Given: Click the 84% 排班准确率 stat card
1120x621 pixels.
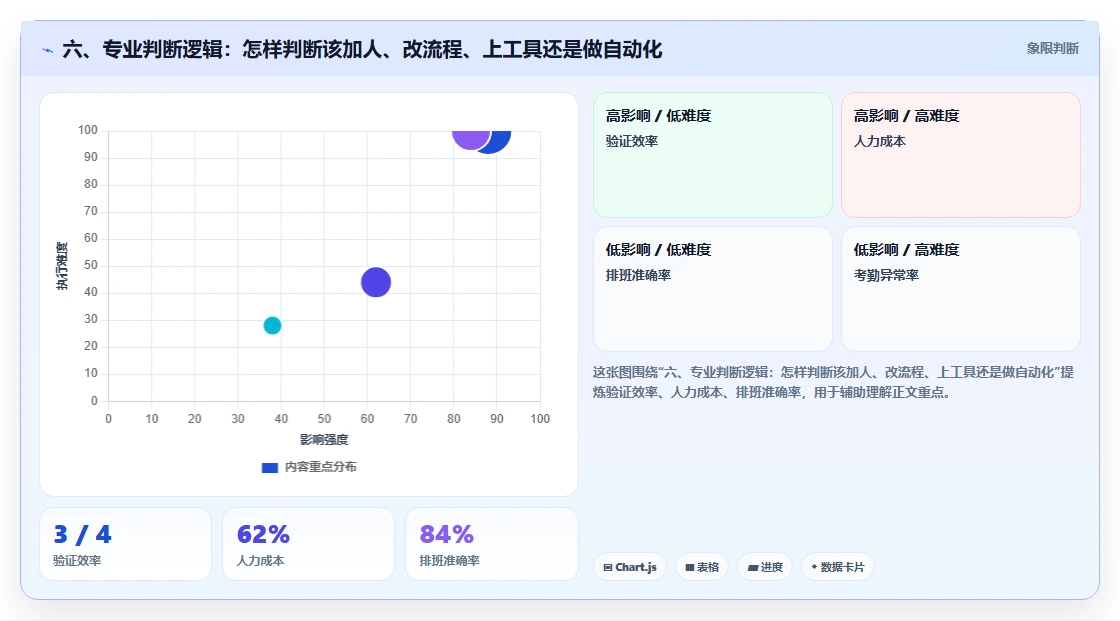Looking at the screenshot, I should pyautogui.click(x=491, y=544).
